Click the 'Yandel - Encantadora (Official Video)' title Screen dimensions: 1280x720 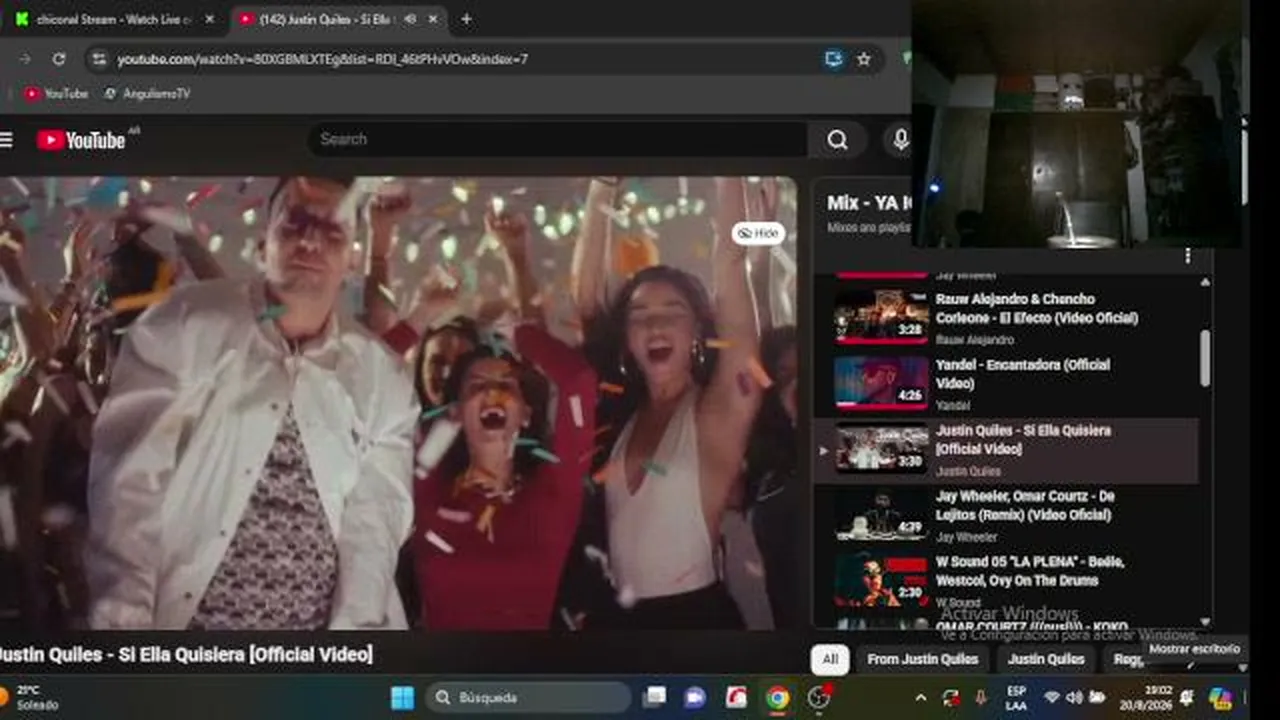(1023, 375)
